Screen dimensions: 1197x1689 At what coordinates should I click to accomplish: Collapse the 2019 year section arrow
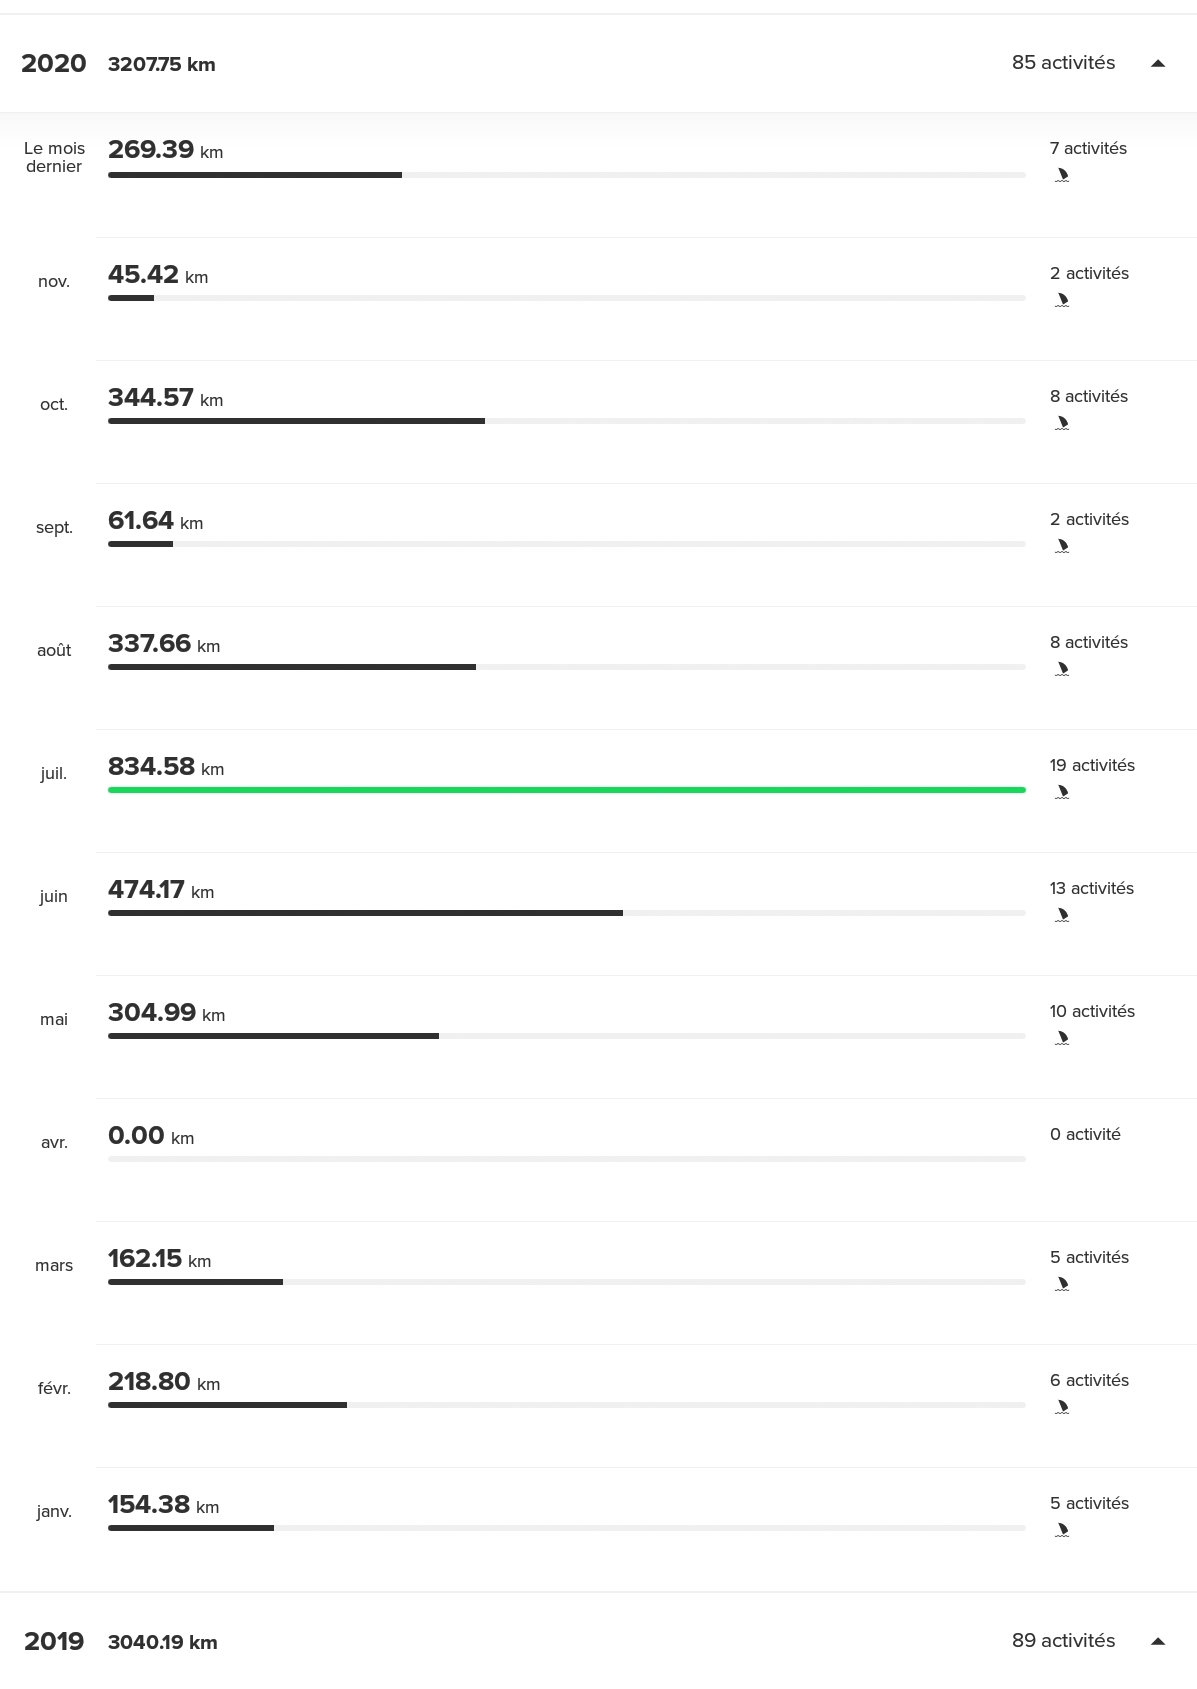coord(1158,1641)
